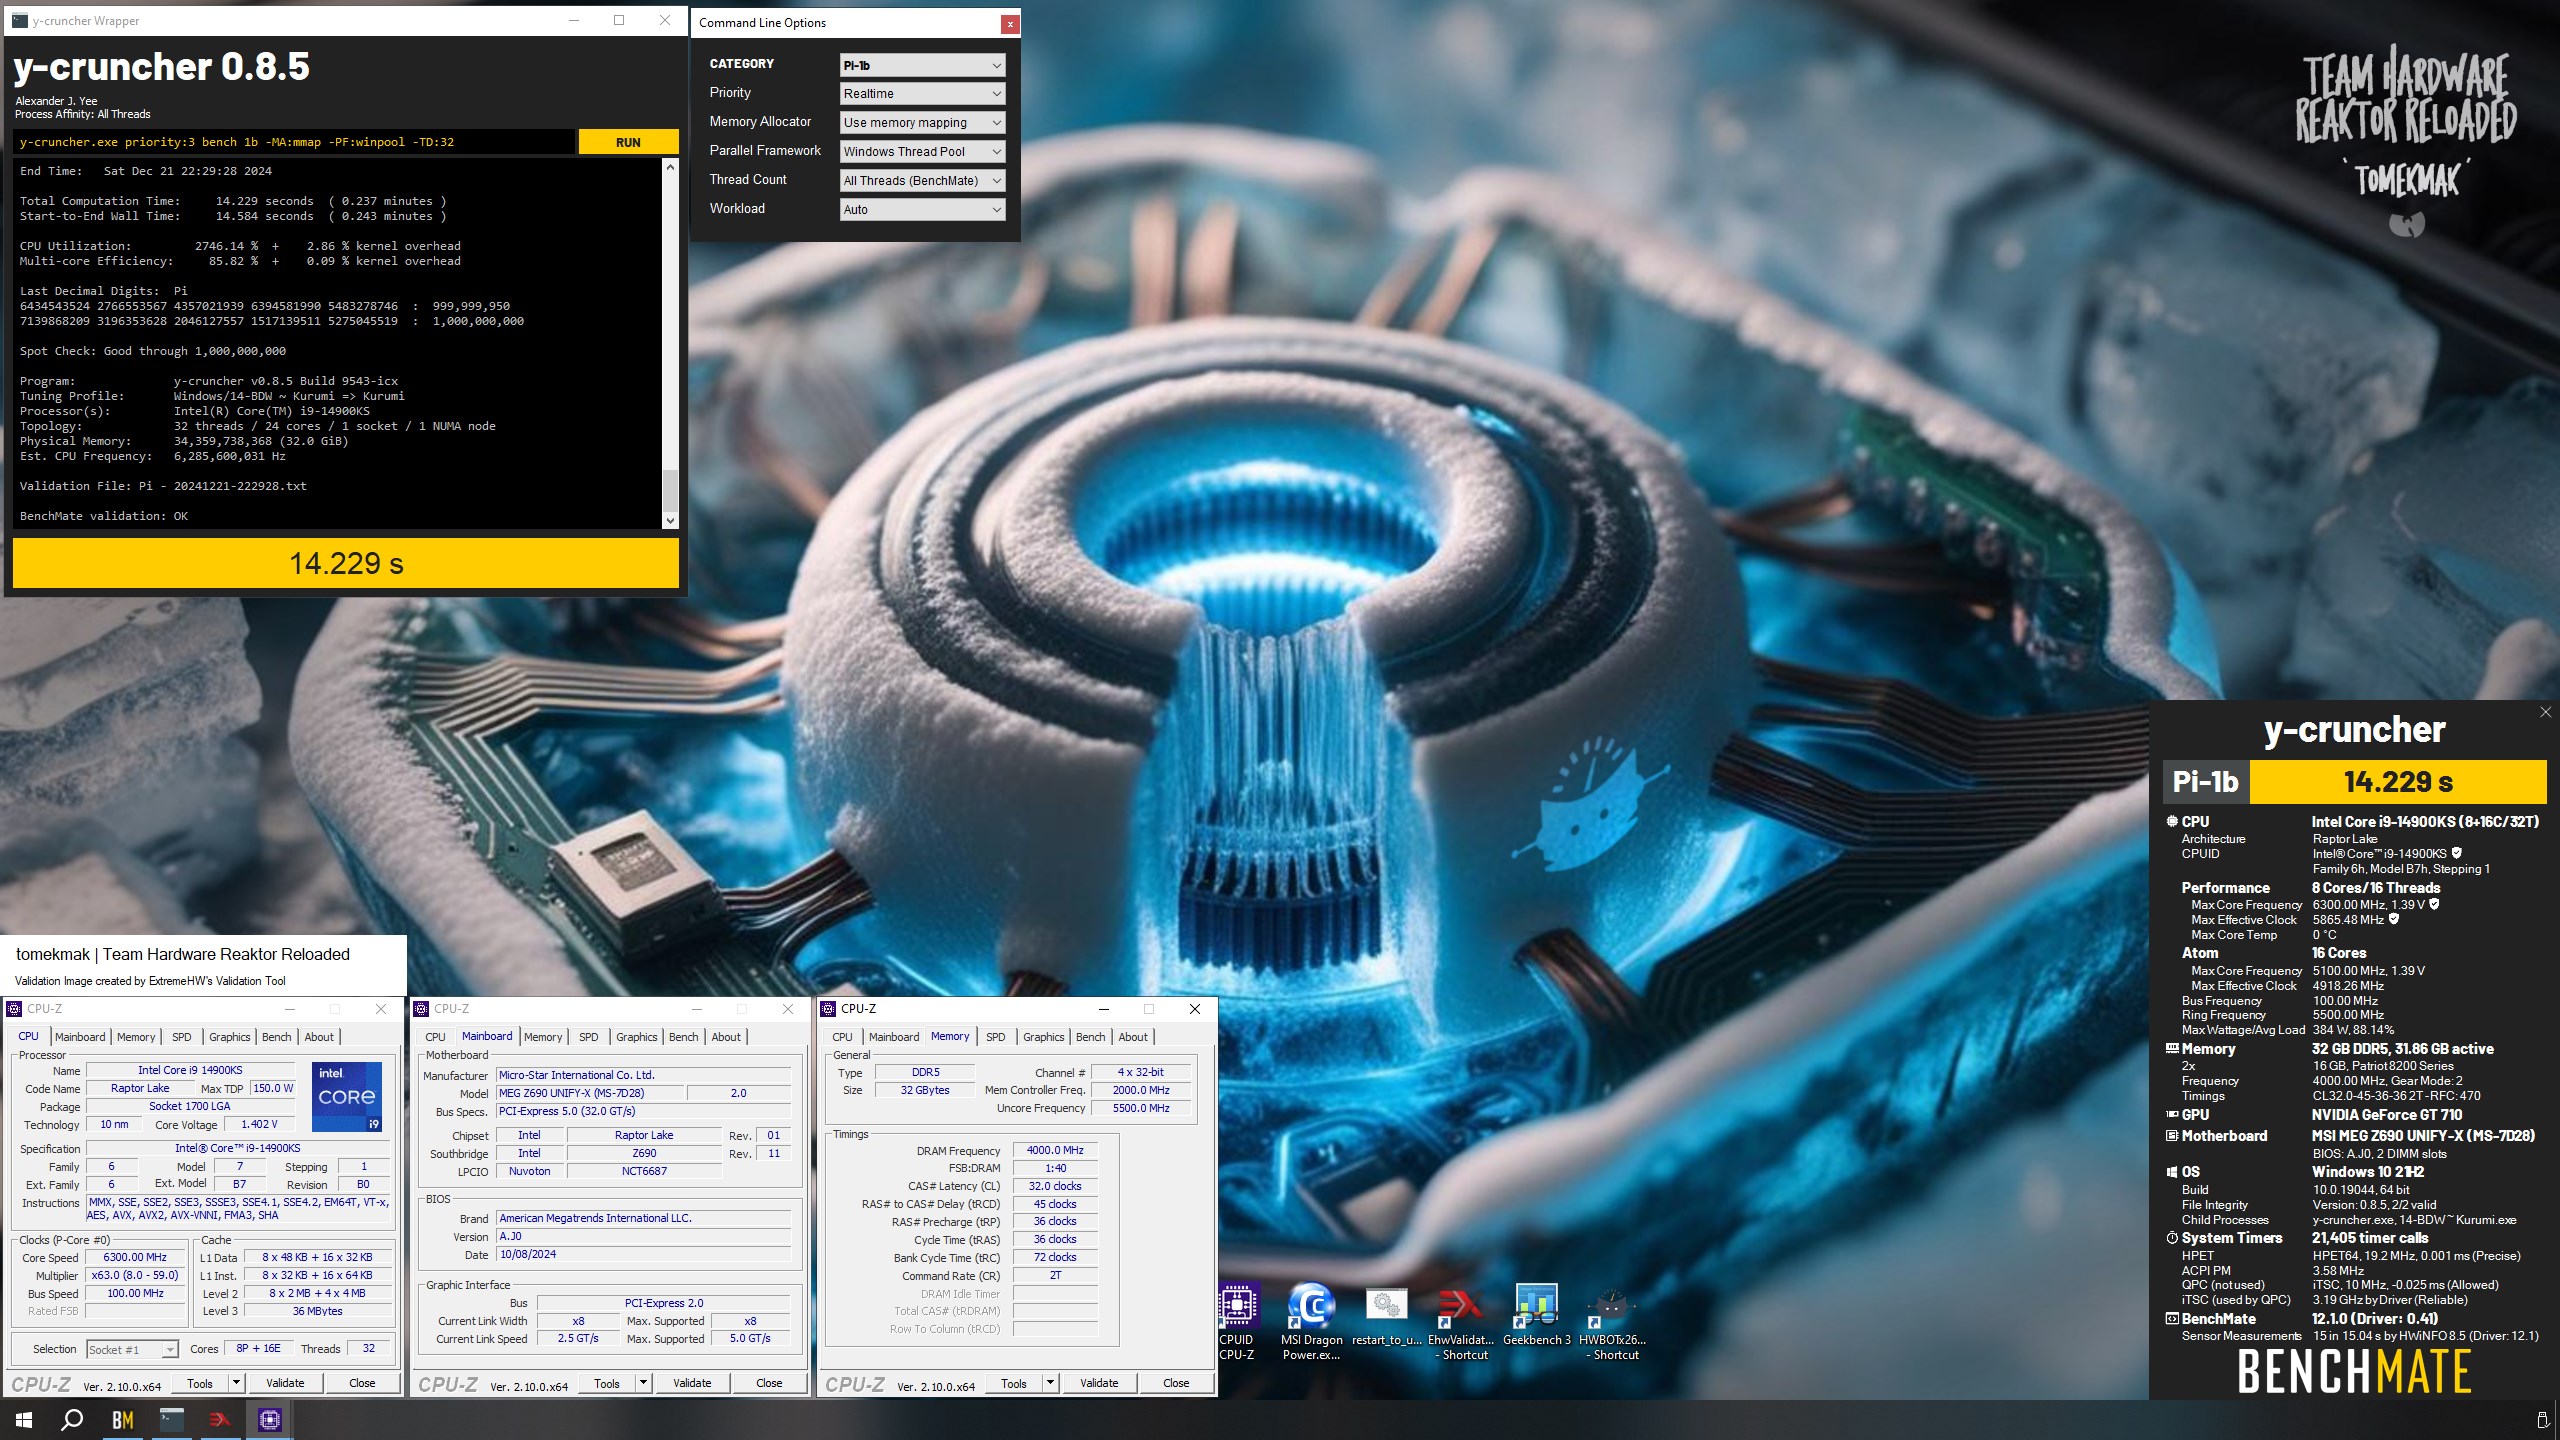This screenshot has width=2560, height=1440.
Task: Open the Category dropdown showing Pi-1b
Action: 922,65
